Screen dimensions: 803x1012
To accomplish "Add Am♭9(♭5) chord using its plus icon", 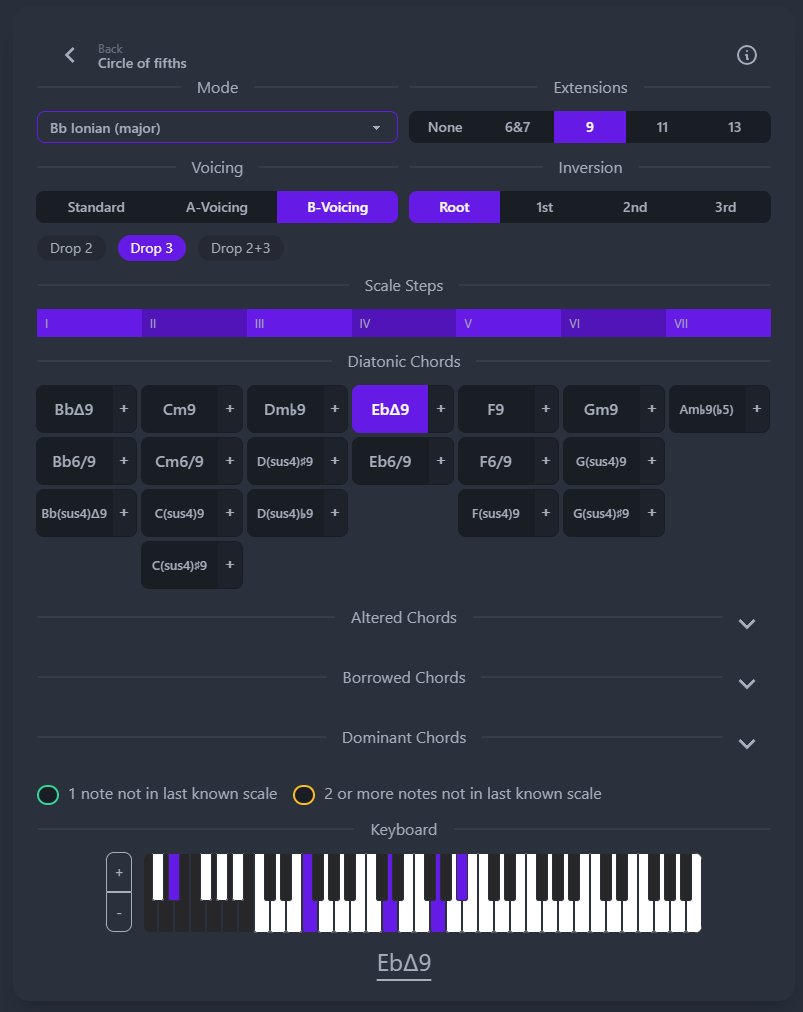I will pyautogui.click(x=757, y=409).
